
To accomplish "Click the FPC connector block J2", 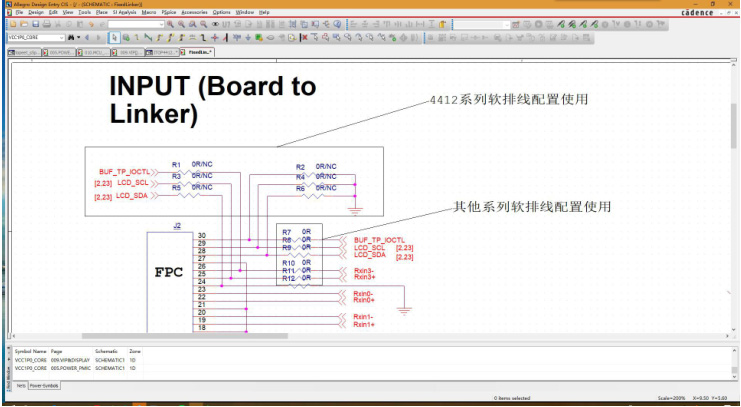I will [x=170, y=282].
